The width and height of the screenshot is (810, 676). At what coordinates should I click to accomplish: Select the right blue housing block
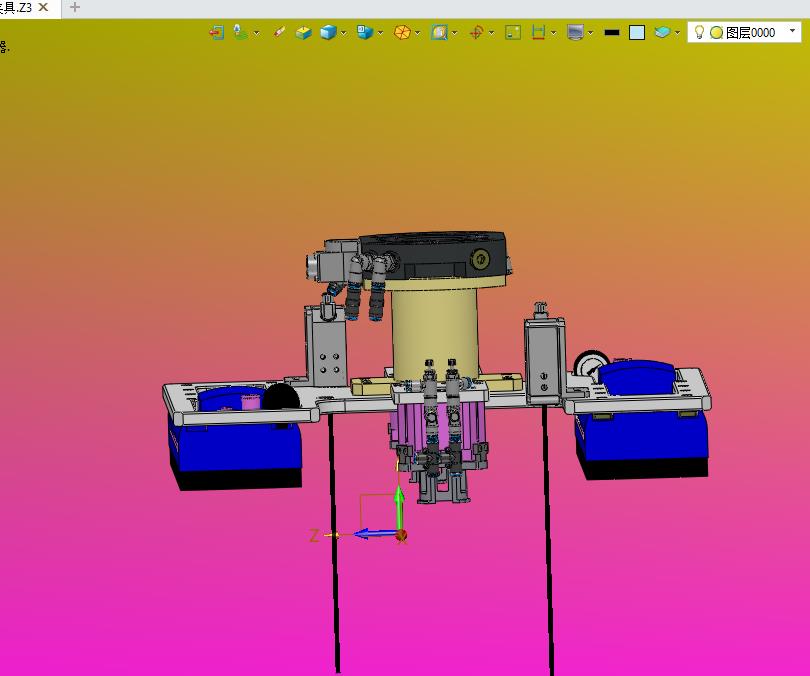641,434
